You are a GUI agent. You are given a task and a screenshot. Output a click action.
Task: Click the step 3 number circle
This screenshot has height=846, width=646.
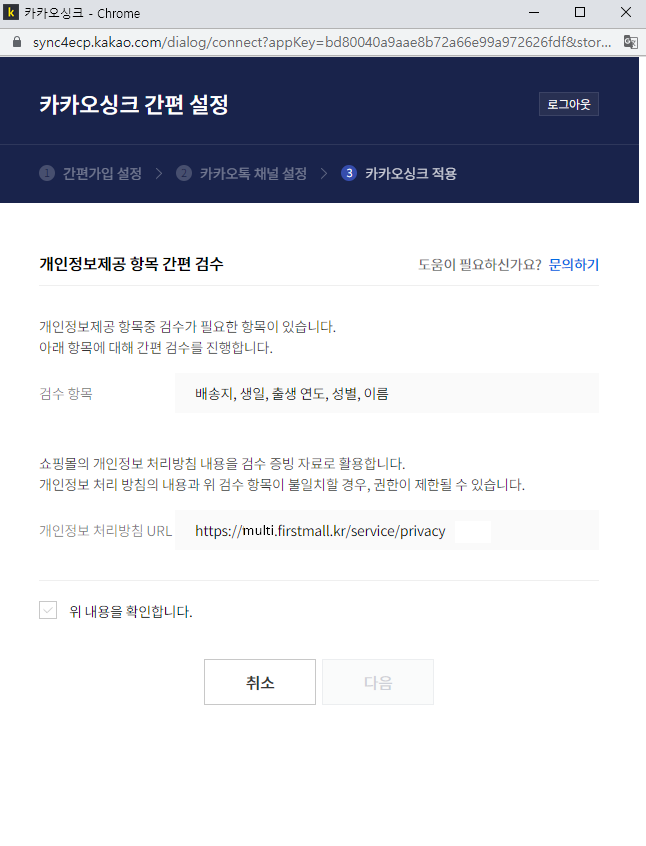click(x=349, y=173)
